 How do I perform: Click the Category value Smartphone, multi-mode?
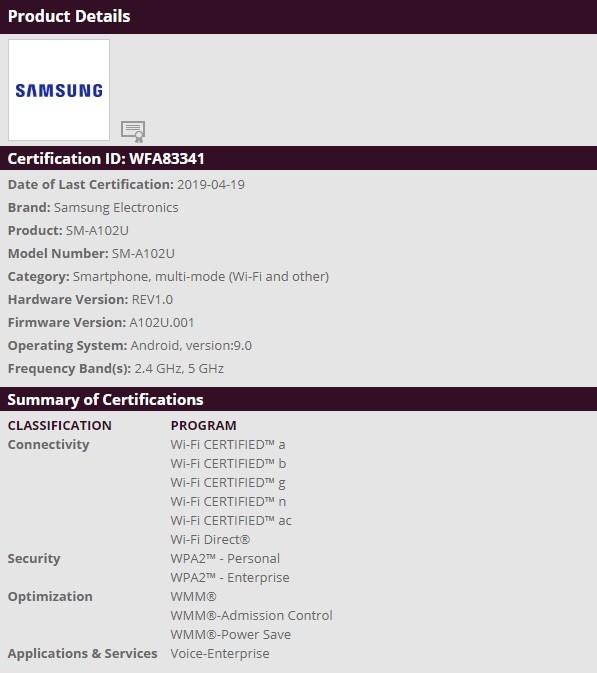tap(201, 276)
